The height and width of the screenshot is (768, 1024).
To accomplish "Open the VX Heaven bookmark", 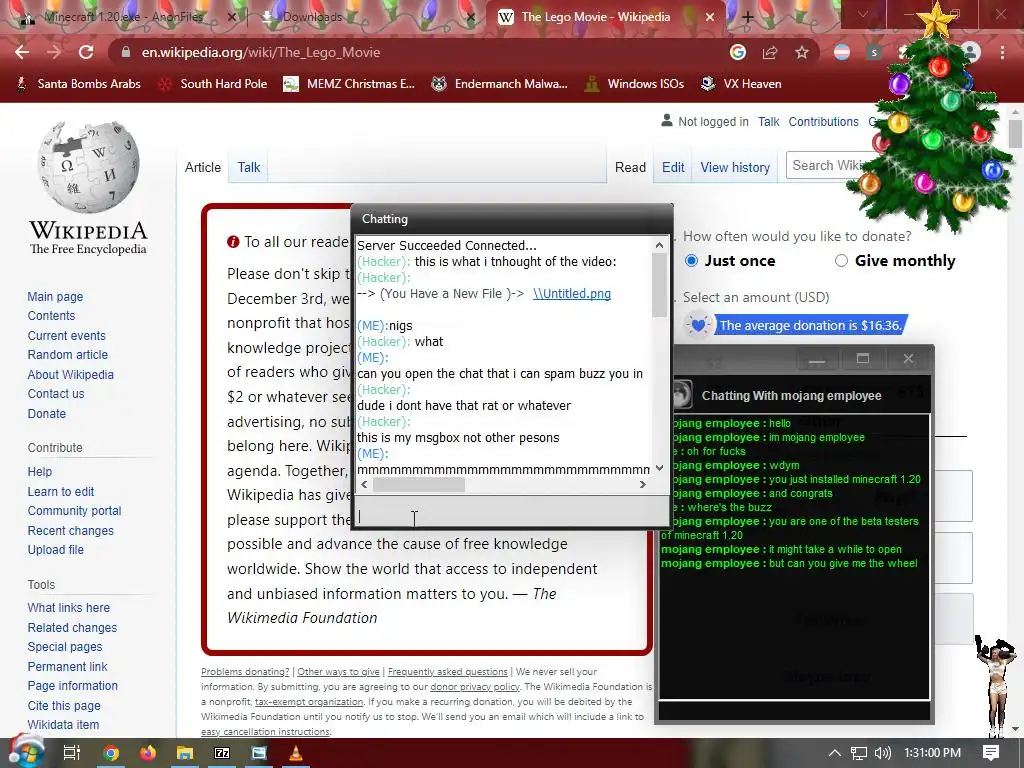I will 741,84.
